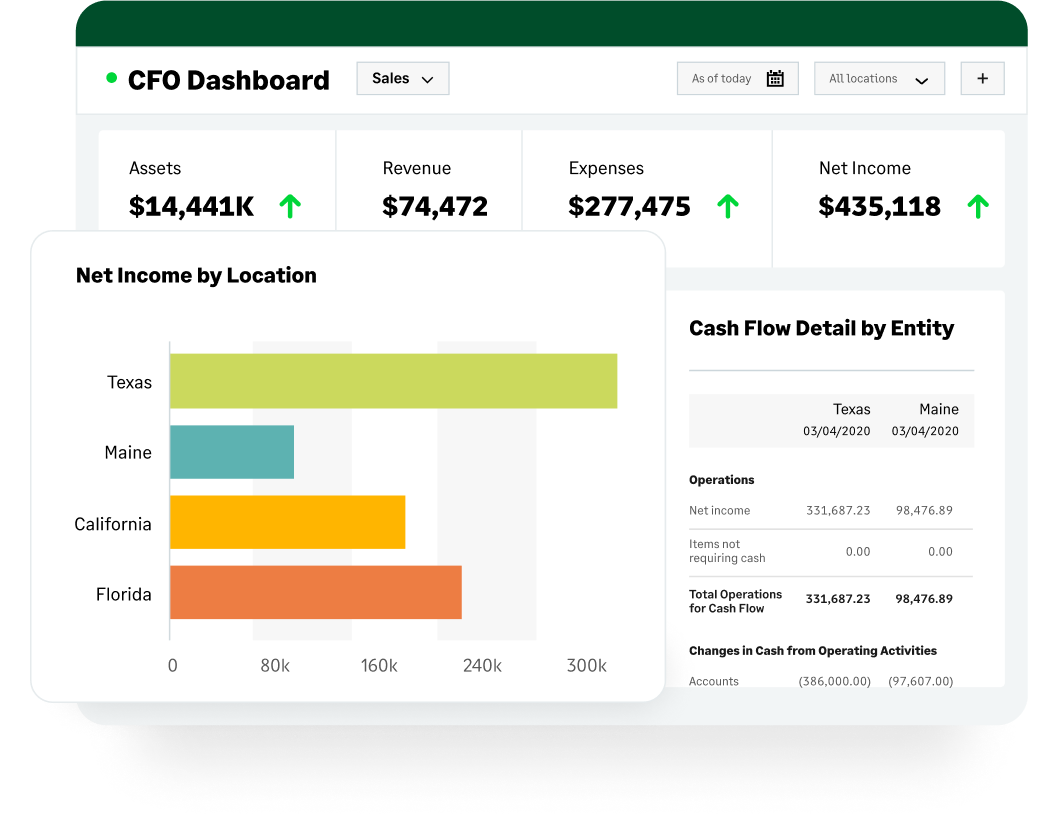Click the green arrow beside Expenses value
1060x824 pixels.
pos(728,207)
